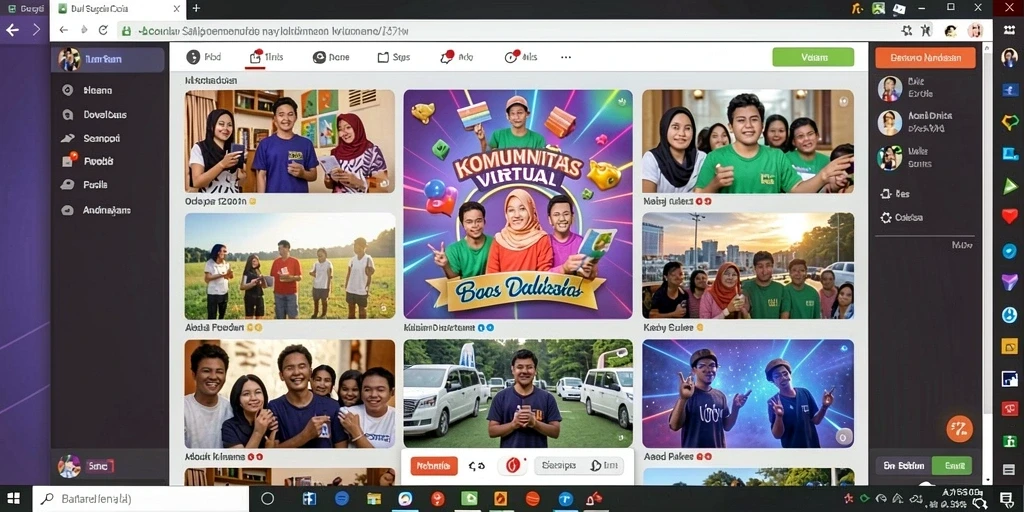Open the "Cokisa" gear settings in right panel

coord(901,218)
